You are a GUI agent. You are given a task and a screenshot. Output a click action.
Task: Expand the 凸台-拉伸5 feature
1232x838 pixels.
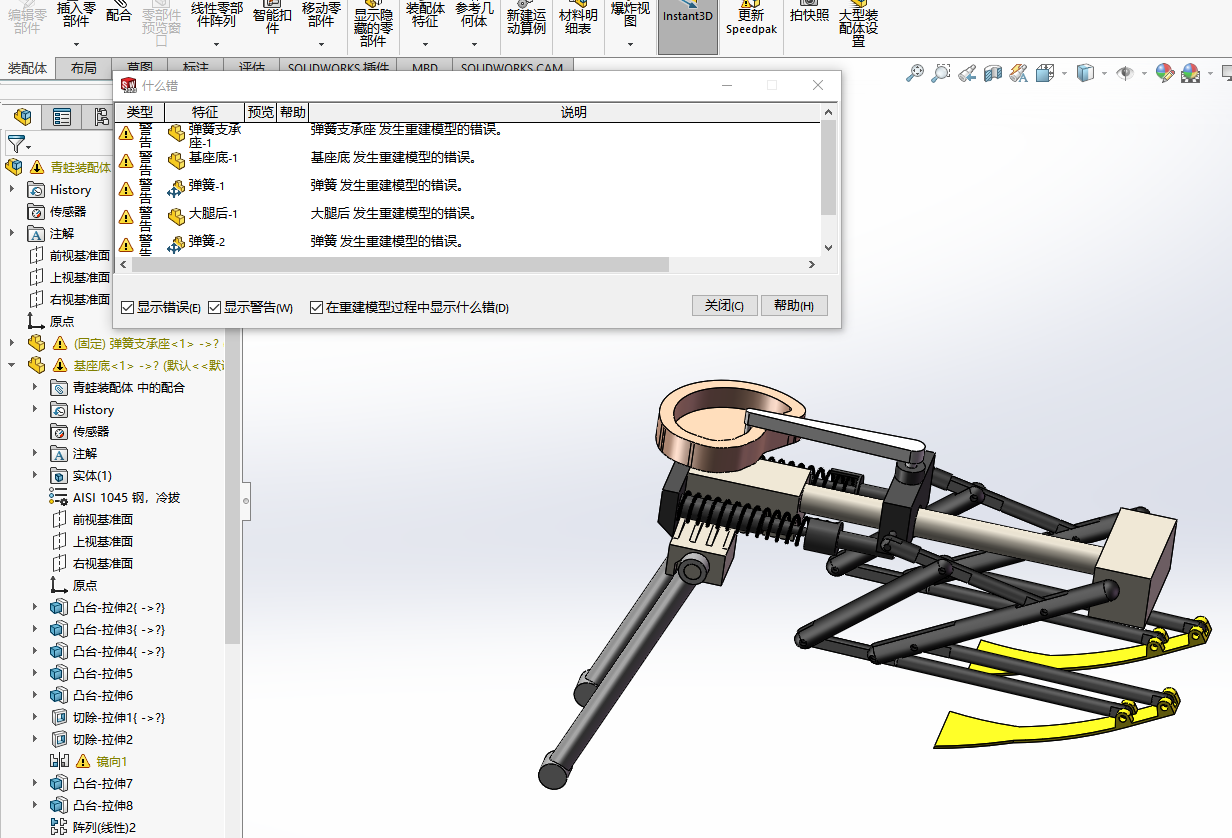click(x=35, y=673)
